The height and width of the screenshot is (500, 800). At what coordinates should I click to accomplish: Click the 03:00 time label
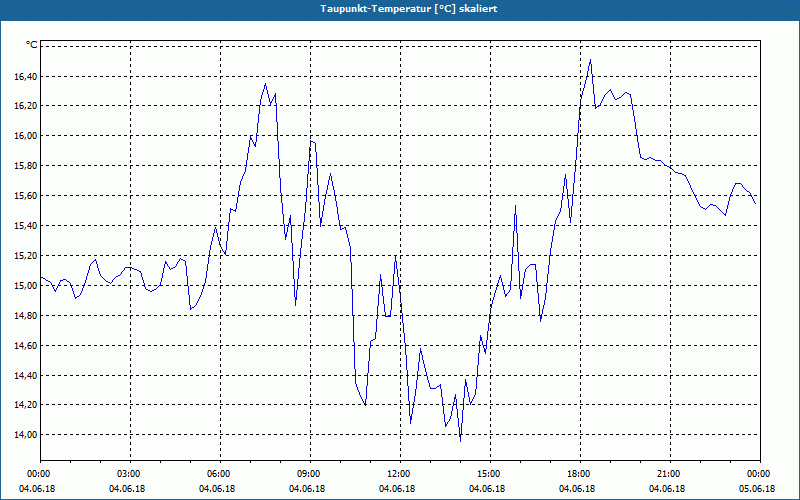(x=130, y=474)
